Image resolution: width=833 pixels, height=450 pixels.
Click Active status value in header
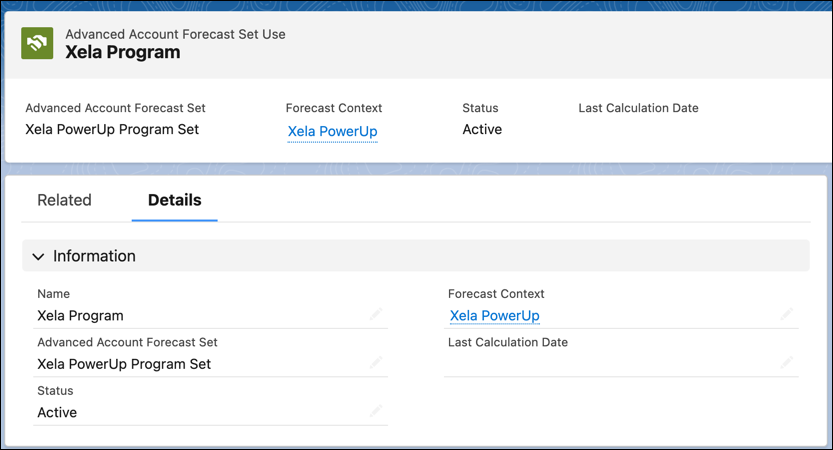point(482,130)
